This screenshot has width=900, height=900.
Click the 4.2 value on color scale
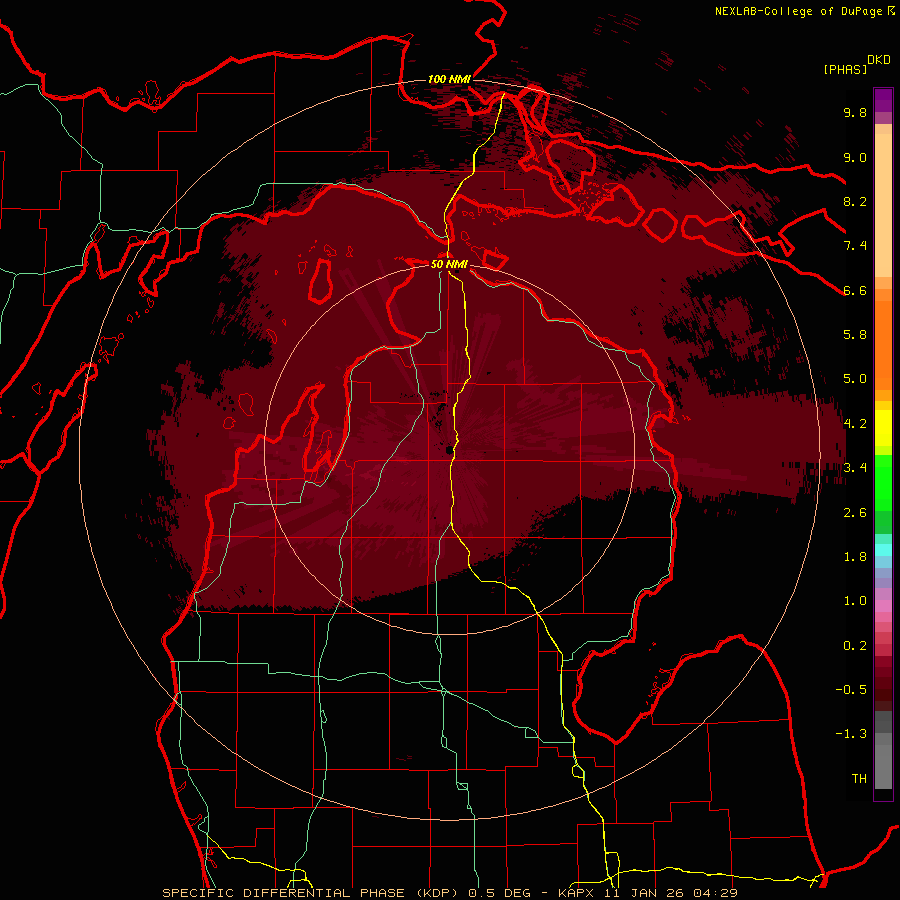point(855,424)
